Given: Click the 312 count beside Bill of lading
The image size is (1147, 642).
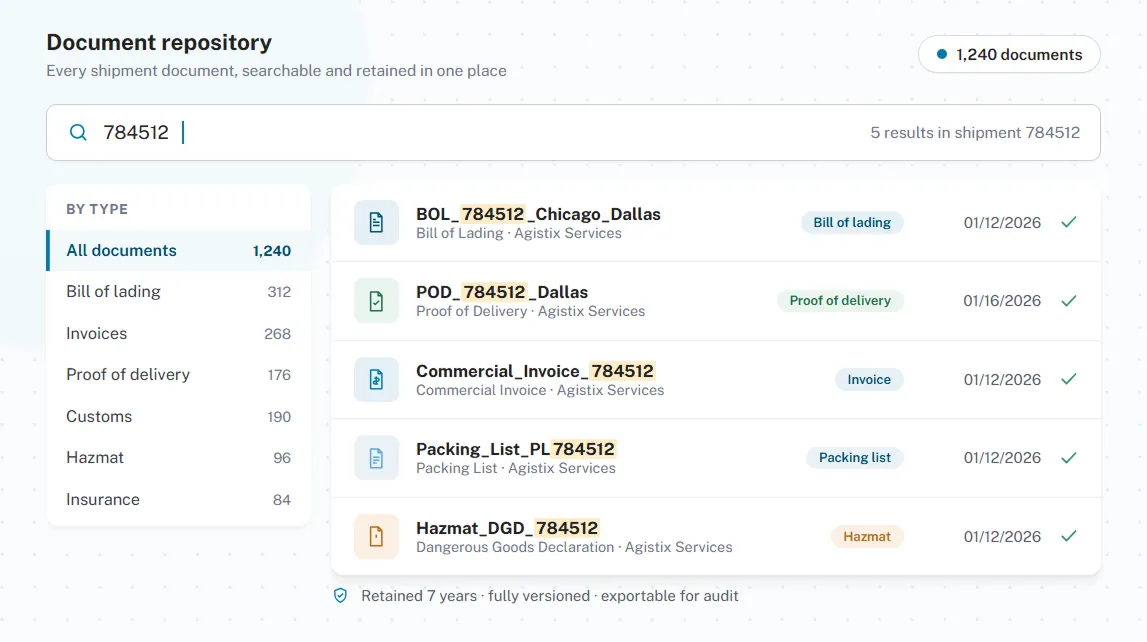Looking at the screenshot, I should (x=279, y=292).
